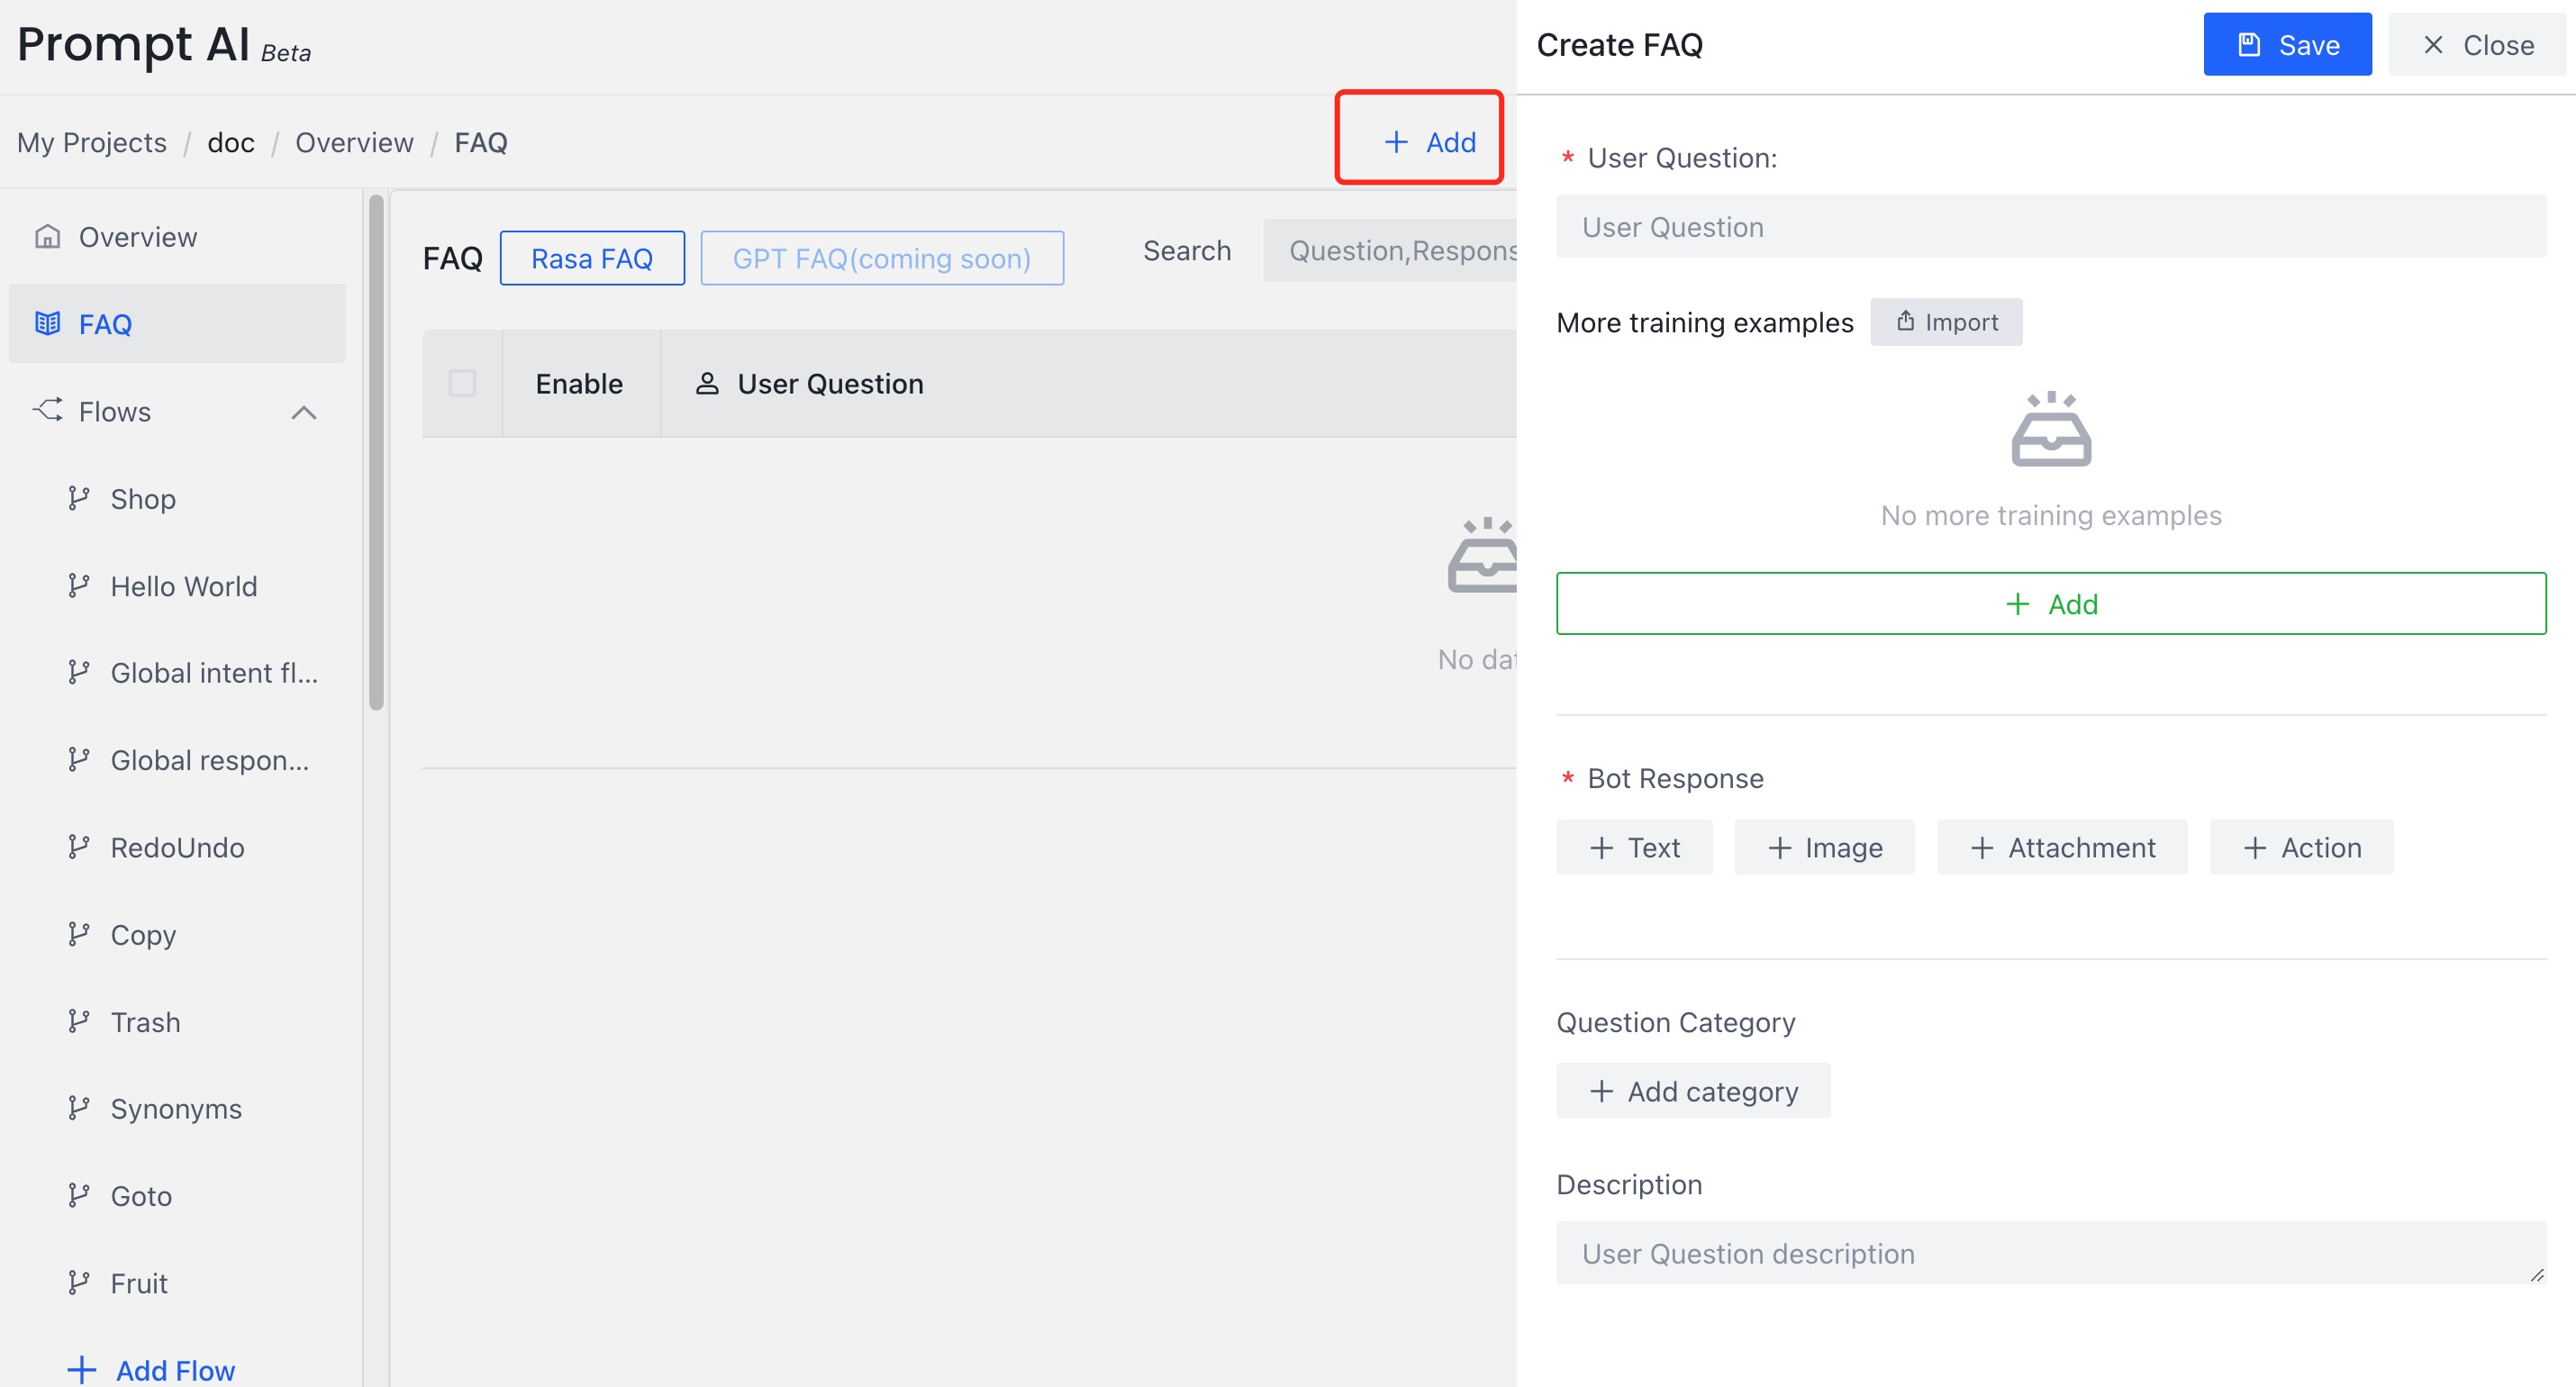Toggle Rasa FAQ tab selection

pyautogui.click(x=591, y=256)
